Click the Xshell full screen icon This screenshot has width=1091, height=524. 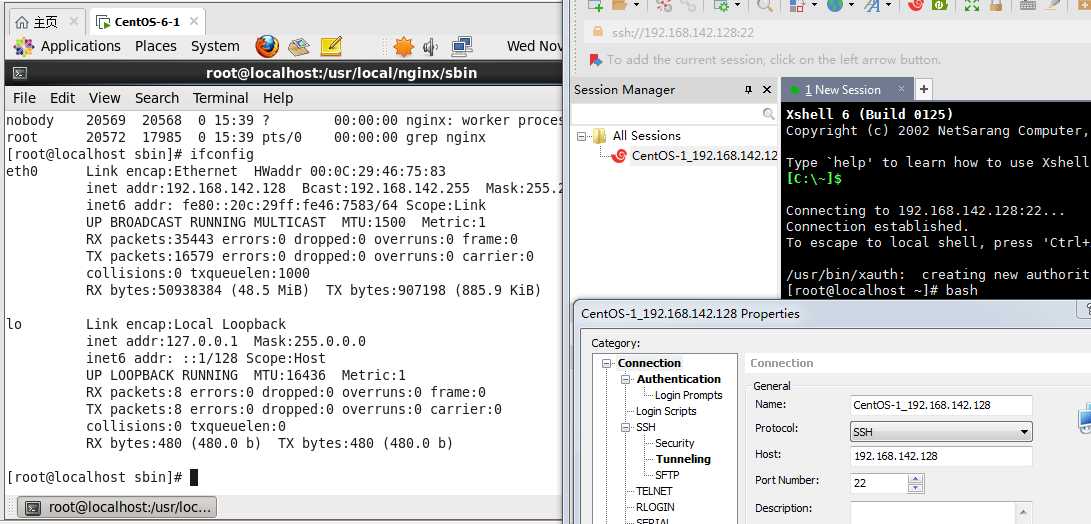972,6
